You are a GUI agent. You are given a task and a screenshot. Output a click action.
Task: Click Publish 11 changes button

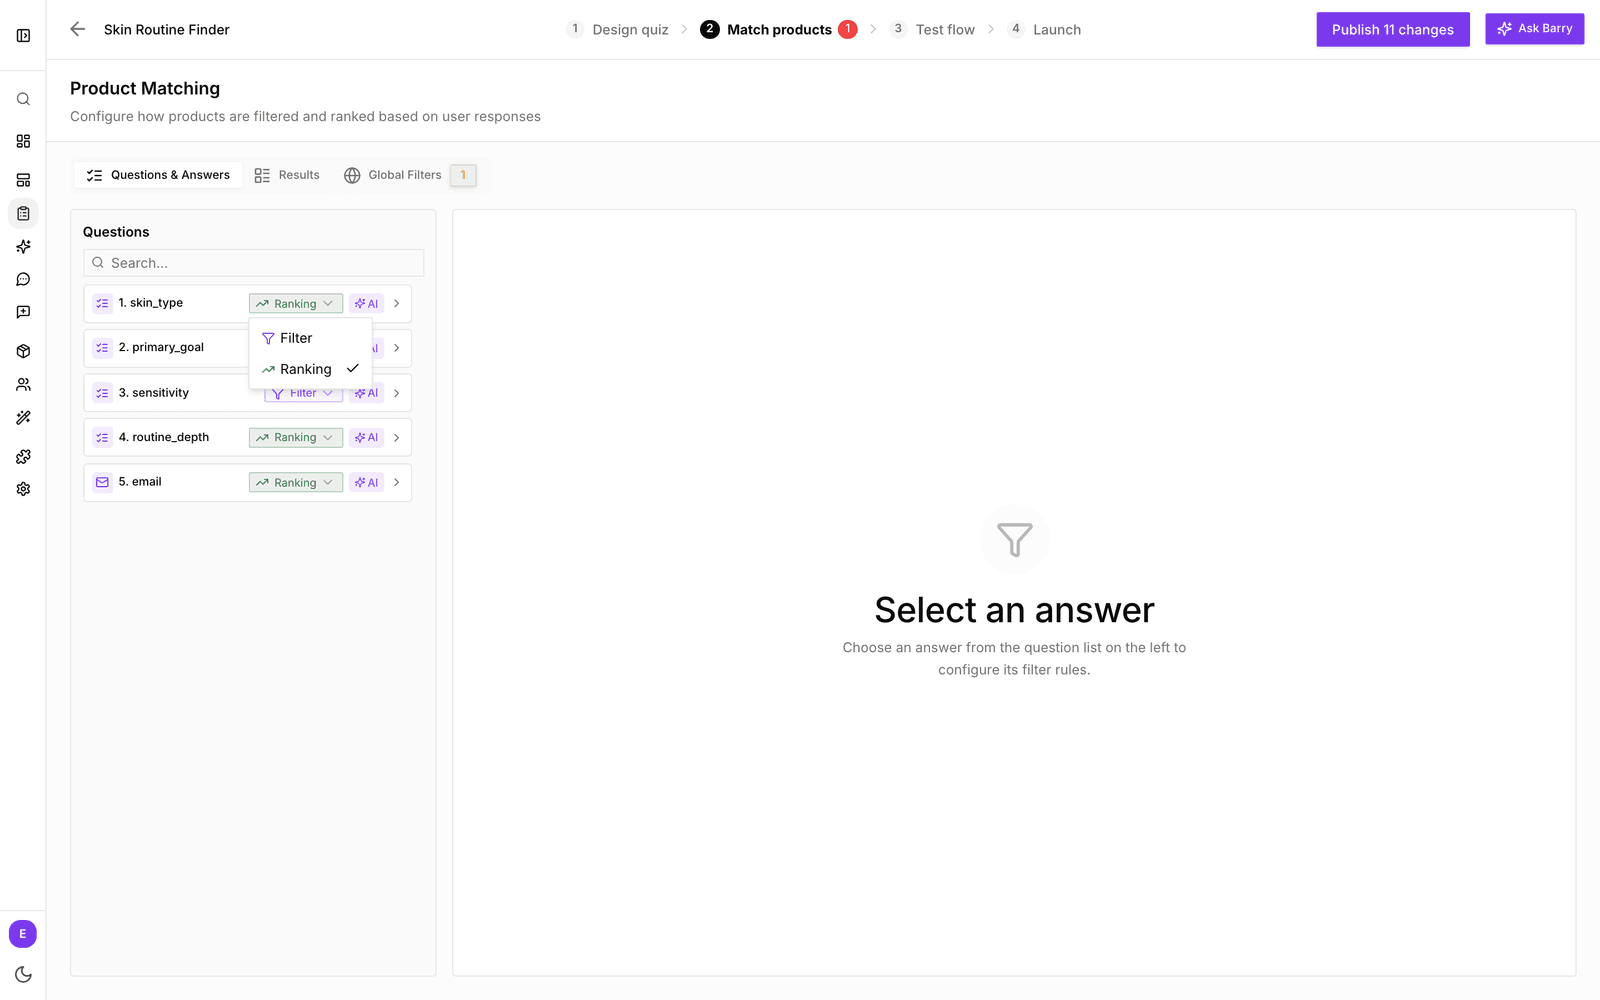[x=1392, y=29]
